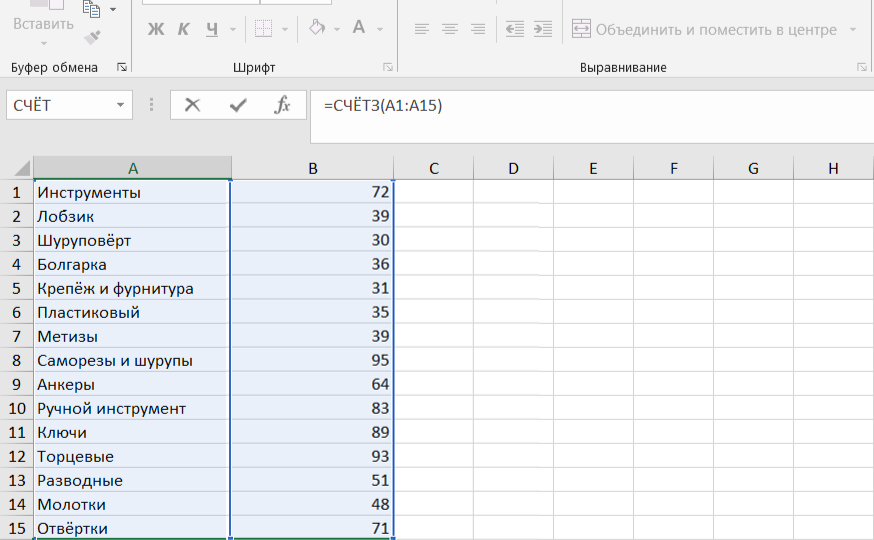
Task: Select row 15 header
Action: click(x=16, y=528)
